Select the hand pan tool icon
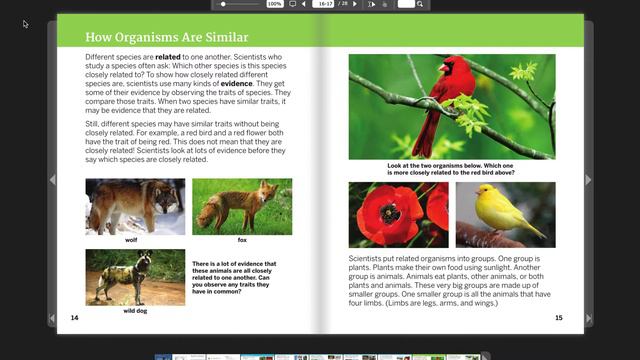The width and height of the screenshot is (640, 360). 384,4
